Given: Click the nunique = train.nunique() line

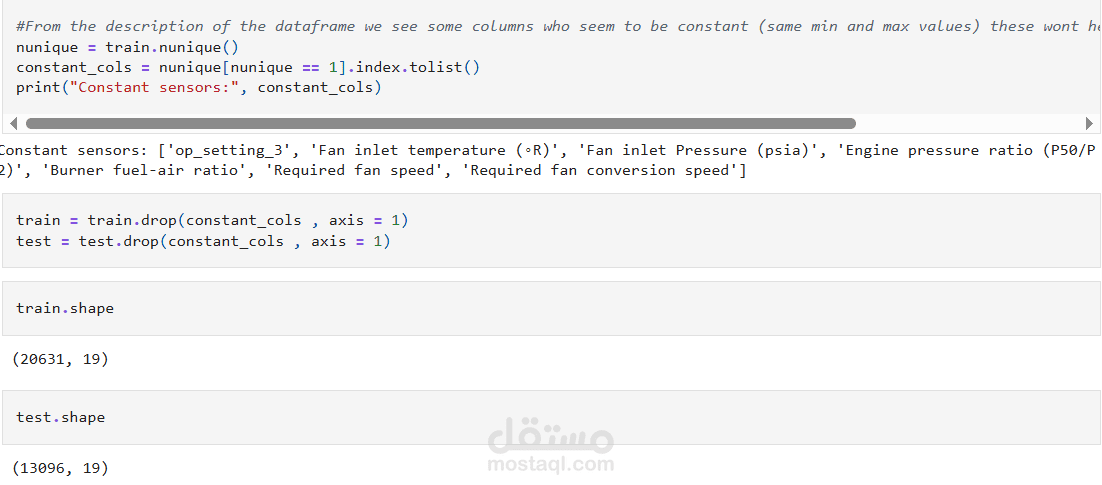Looking at the screenshot, I should (127, 47).
